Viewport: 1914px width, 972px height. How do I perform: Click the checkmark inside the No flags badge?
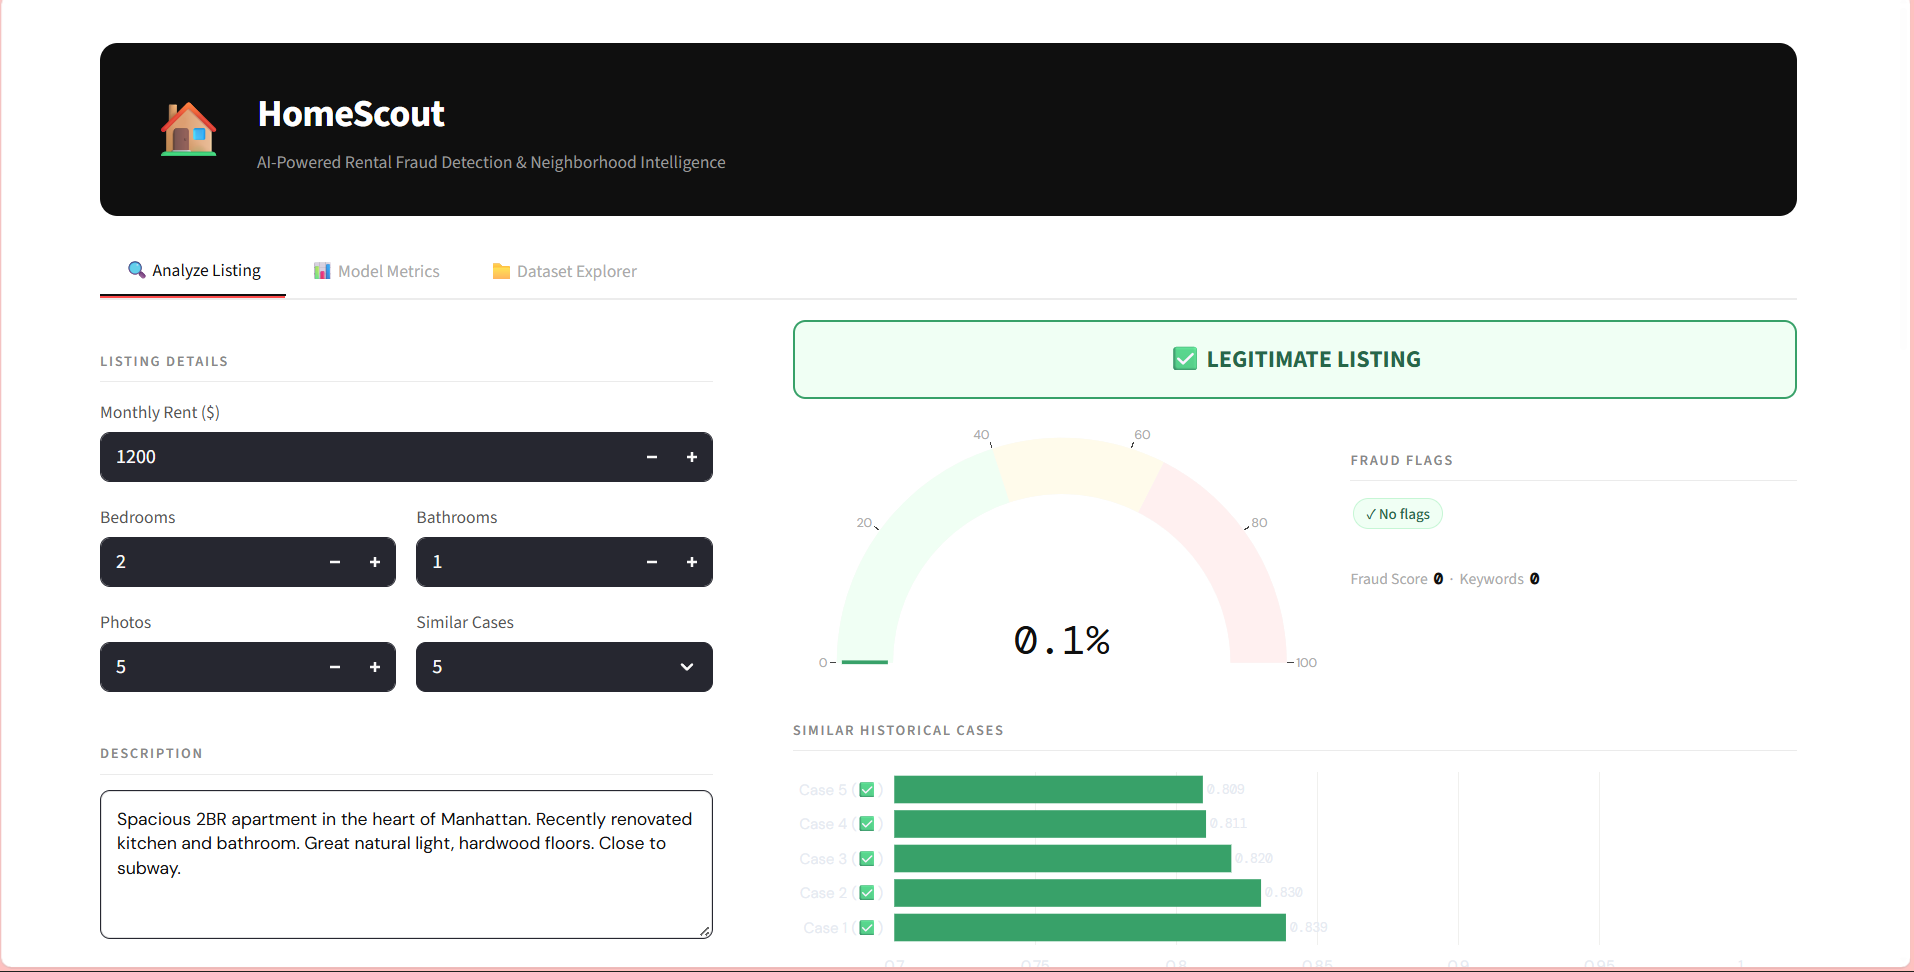(1371, 513)
